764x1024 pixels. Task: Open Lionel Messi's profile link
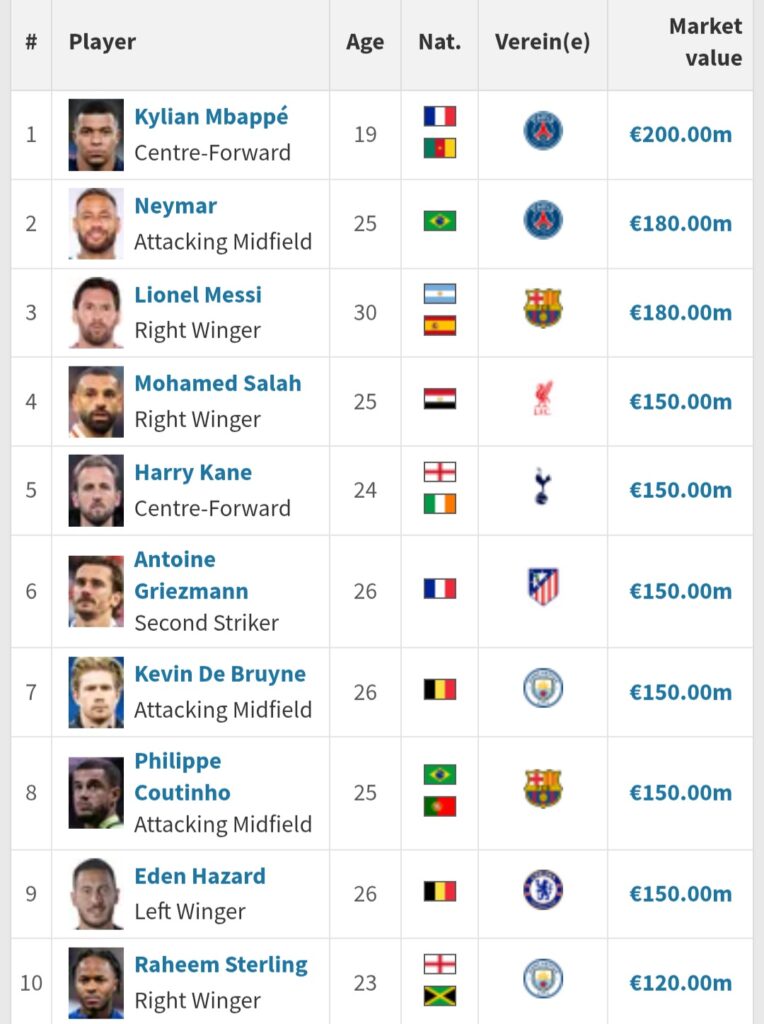198,295
